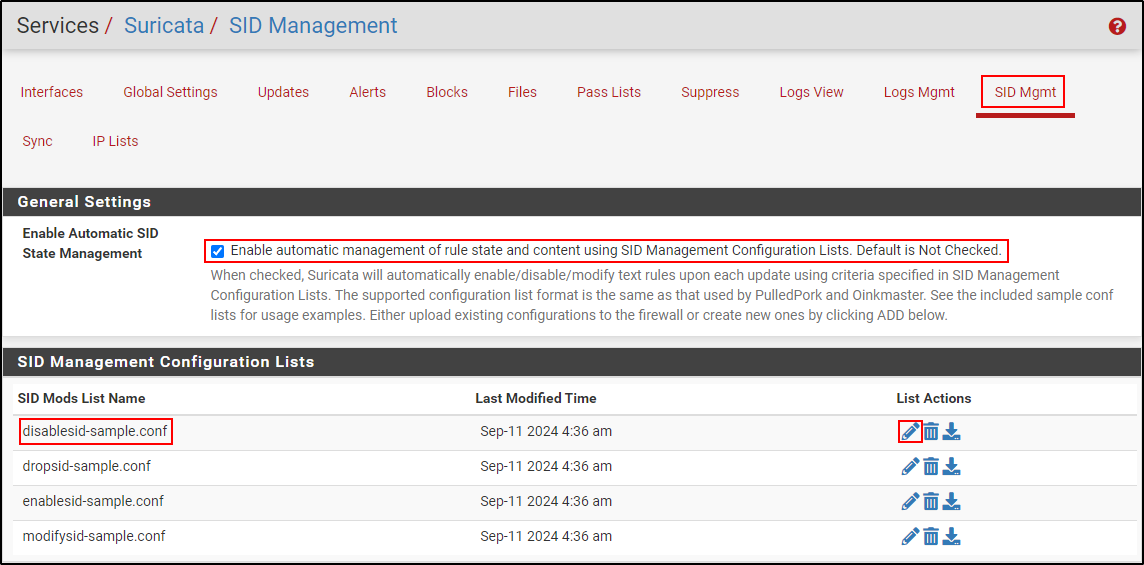Open the Global Settings tab
Image resolution: width=1144 pixels, height=565 pixels.
[170, 93]
